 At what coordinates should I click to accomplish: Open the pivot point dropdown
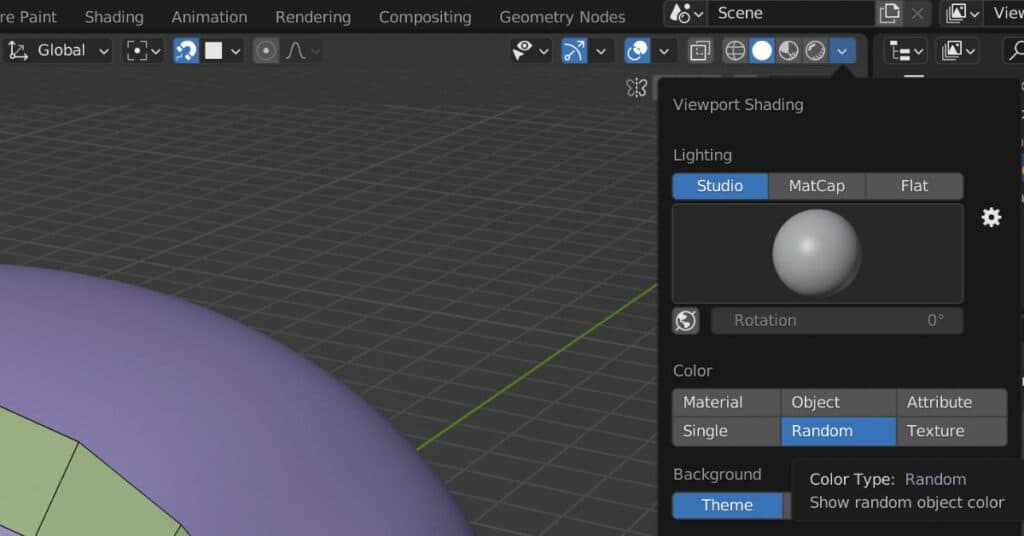pyautogui.click(x=143, y=51)
